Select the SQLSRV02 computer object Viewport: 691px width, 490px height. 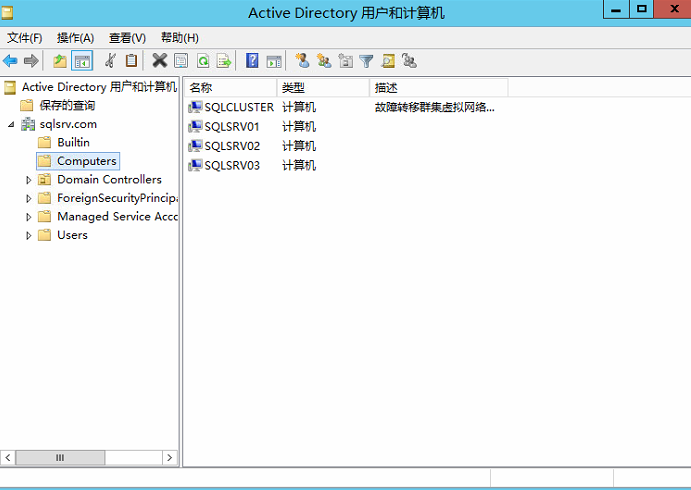coord(232,146)
